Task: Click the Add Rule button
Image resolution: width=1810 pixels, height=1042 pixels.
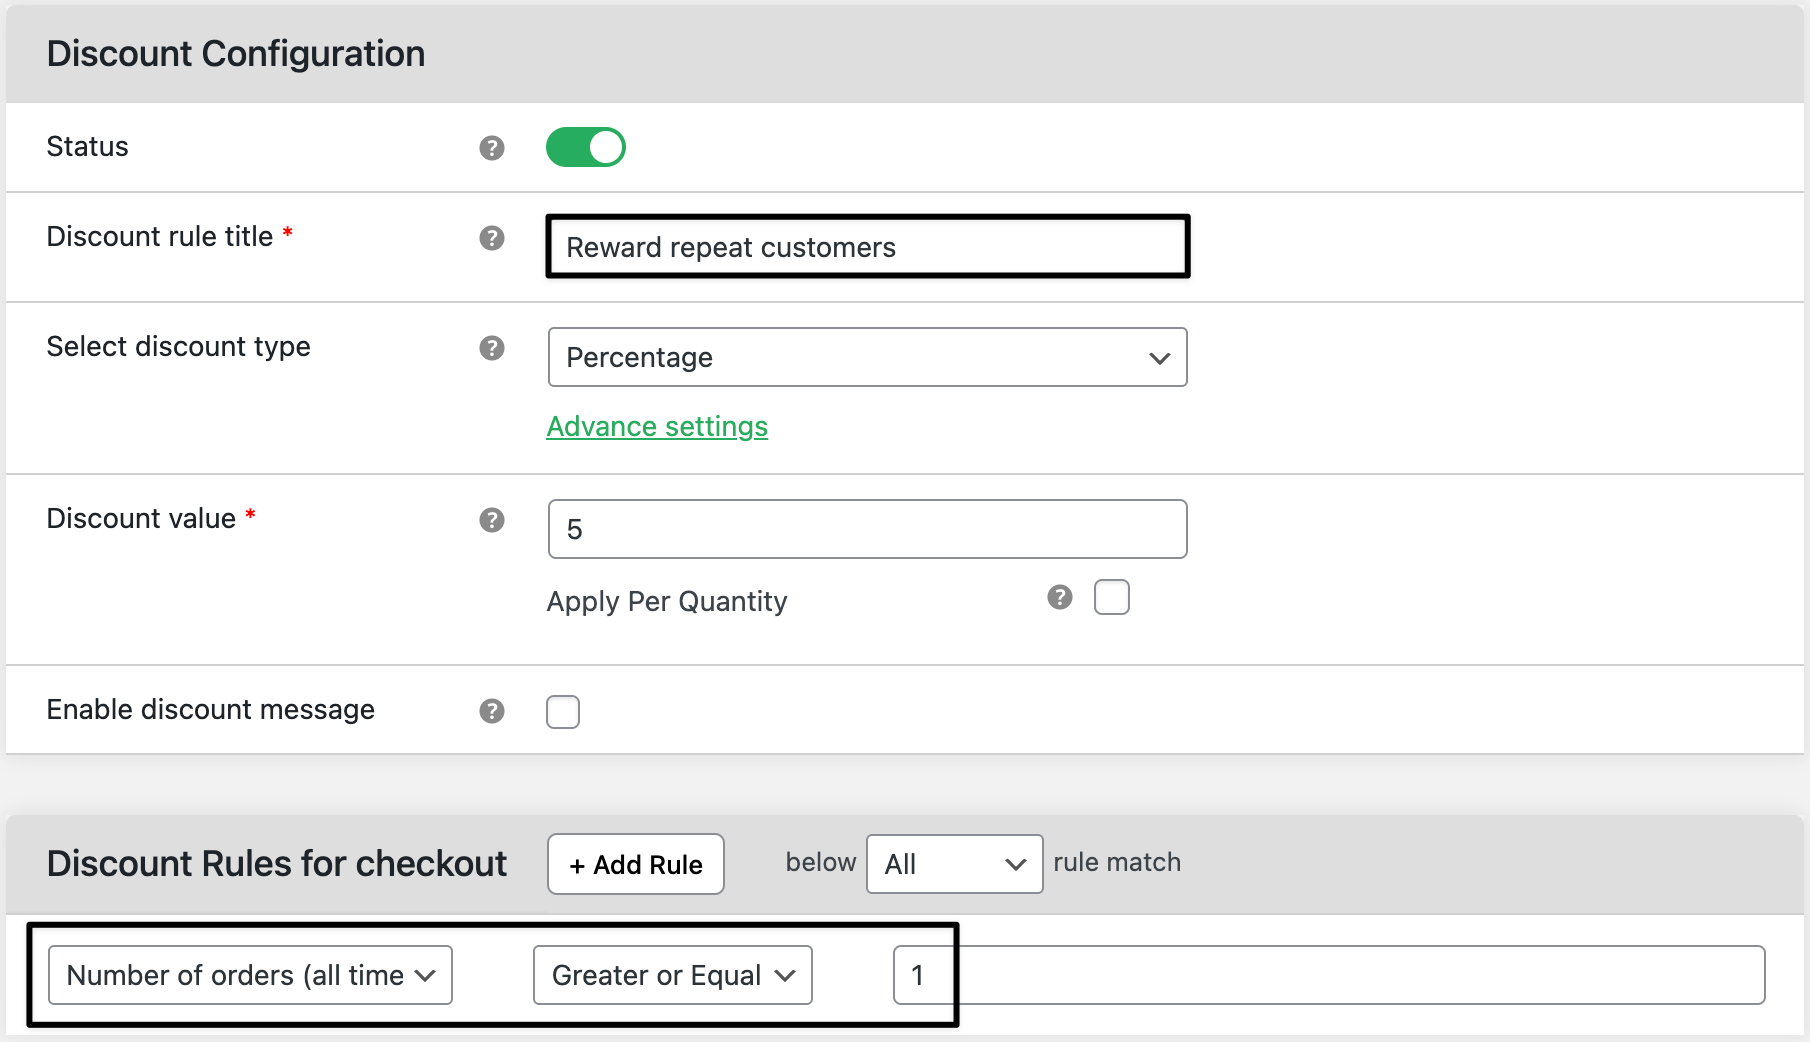Action: click(x=635, y=864)
